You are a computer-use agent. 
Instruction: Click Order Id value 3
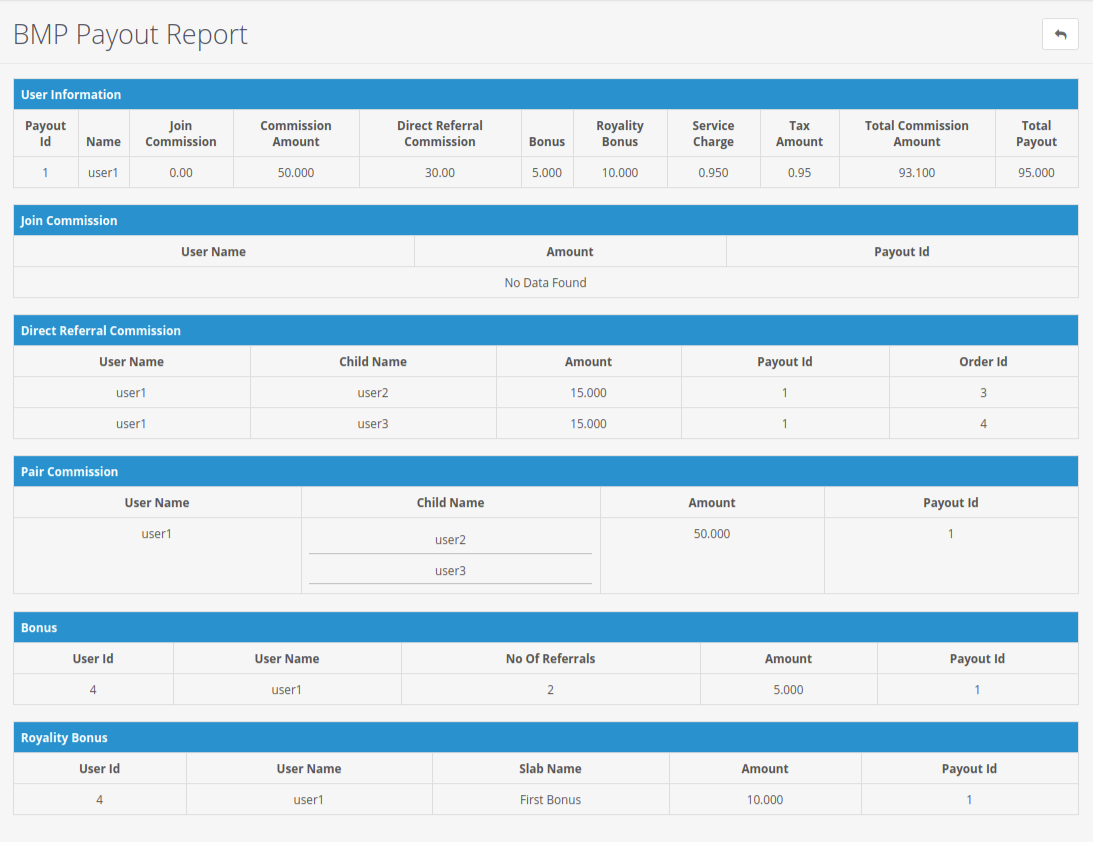tap(983, 393)
